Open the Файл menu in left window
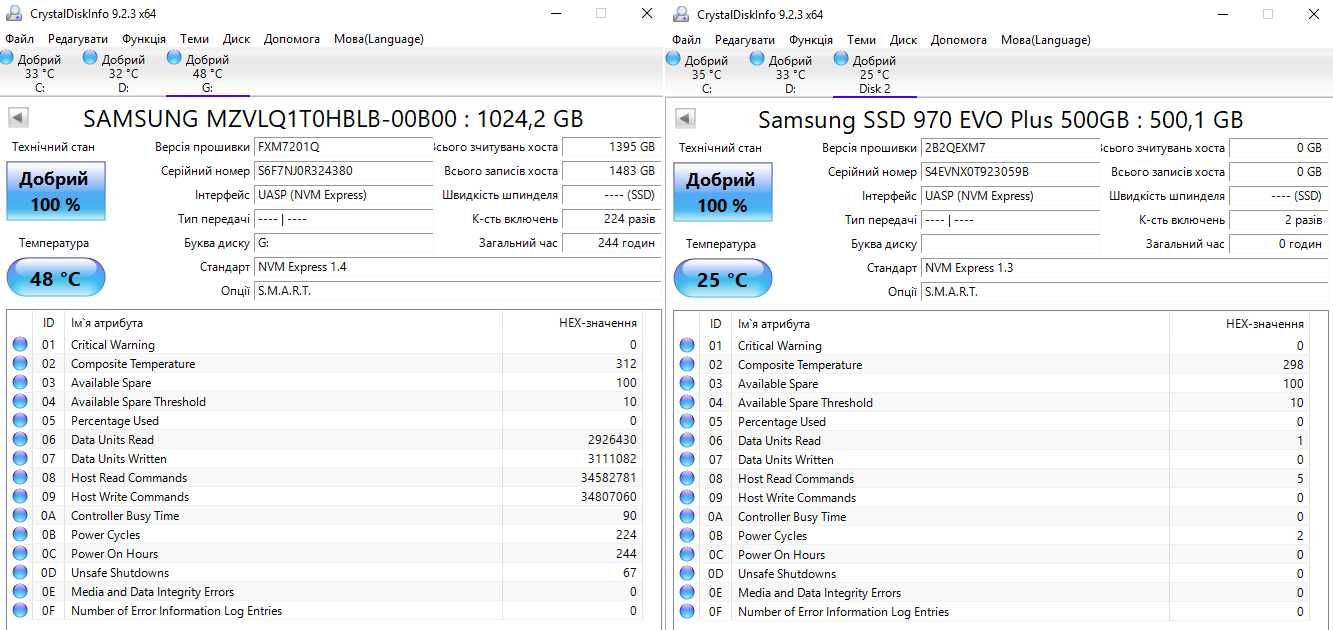This screenshot has width=1333, height=630. 19,39
